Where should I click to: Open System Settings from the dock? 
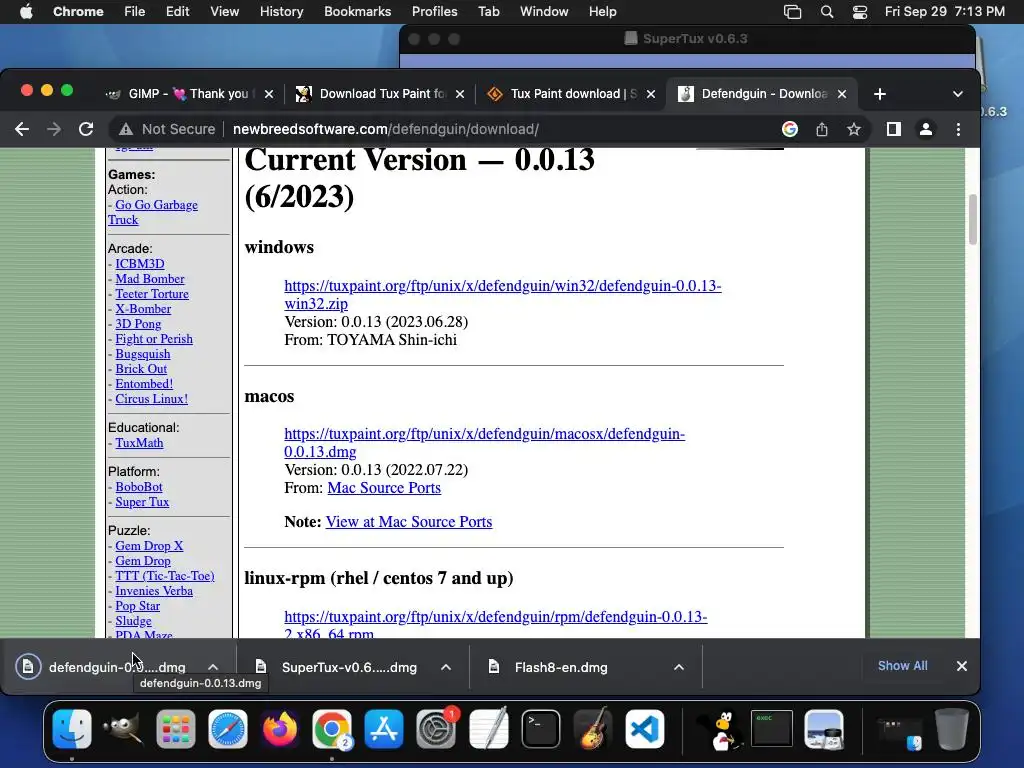pos(436,729)
